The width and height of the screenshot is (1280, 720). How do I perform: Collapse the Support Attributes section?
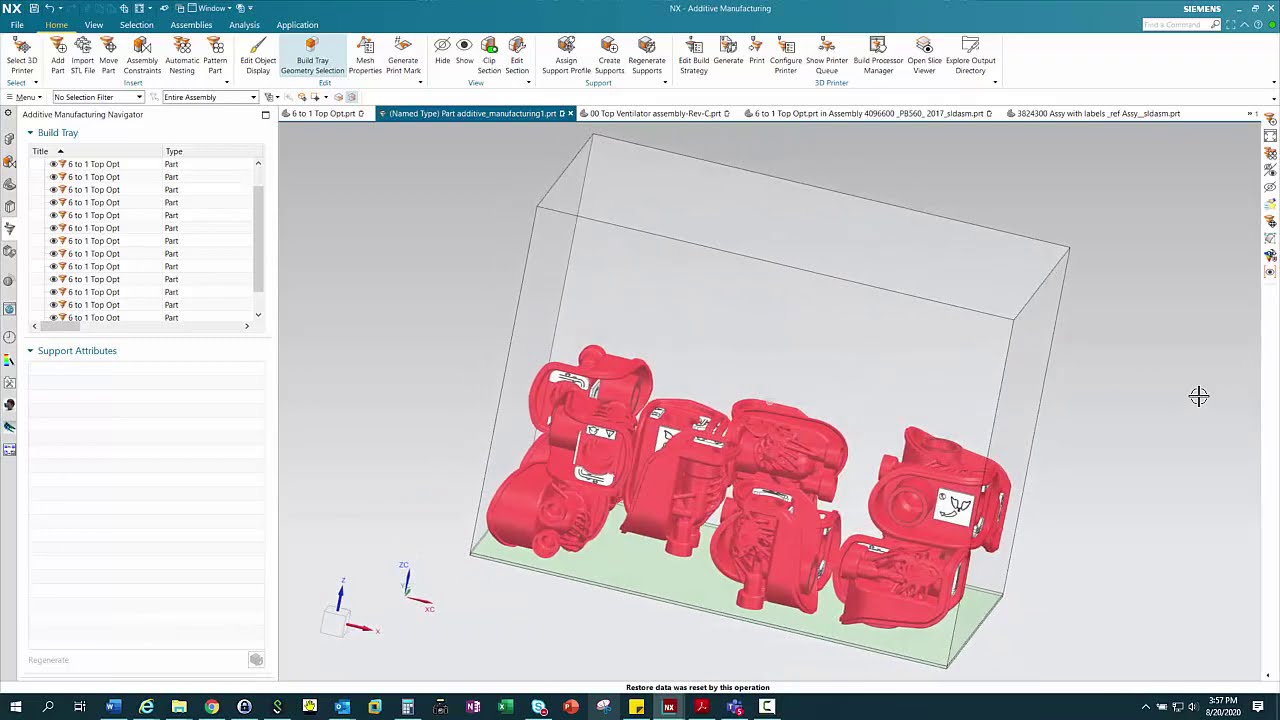pos(30,351)
